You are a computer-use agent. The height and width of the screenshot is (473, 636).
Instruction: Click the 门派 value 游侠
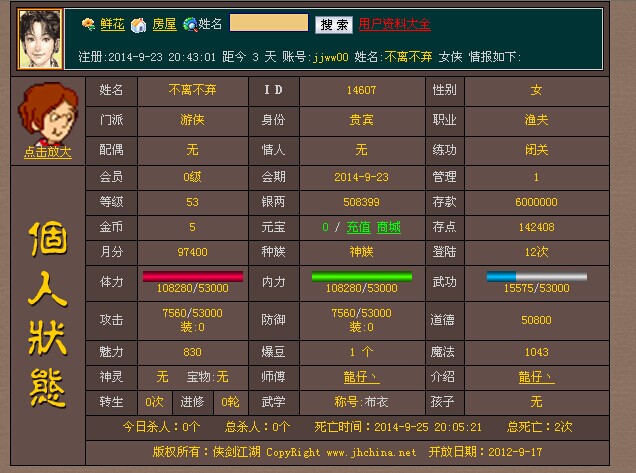coord(192,120)
